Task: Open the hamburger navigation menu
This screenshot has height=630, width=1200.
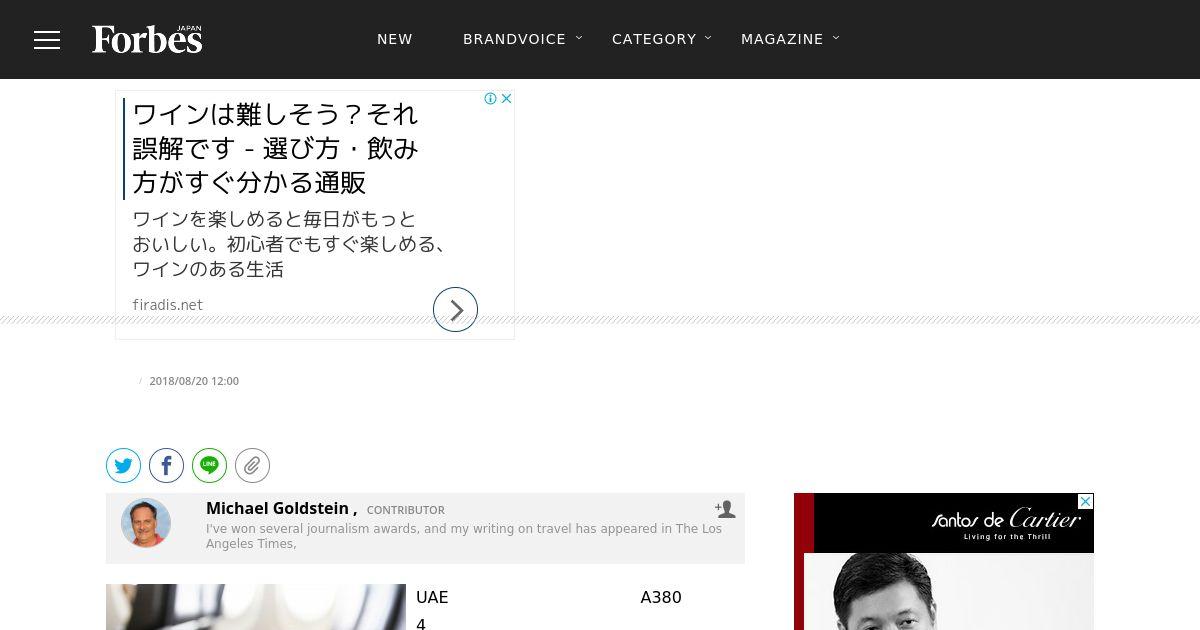Action: (47, 40)
